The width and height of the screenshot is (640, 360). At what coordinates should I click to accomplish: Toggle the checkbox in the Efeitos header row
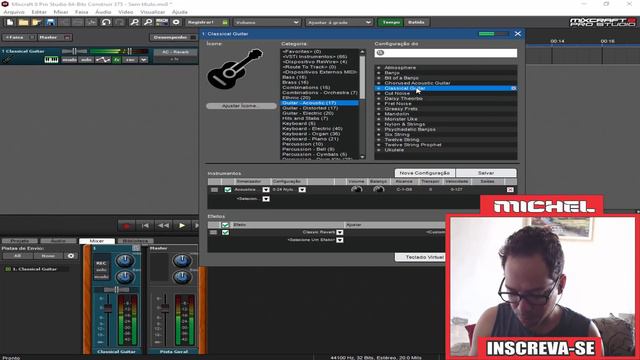(225, 225)
